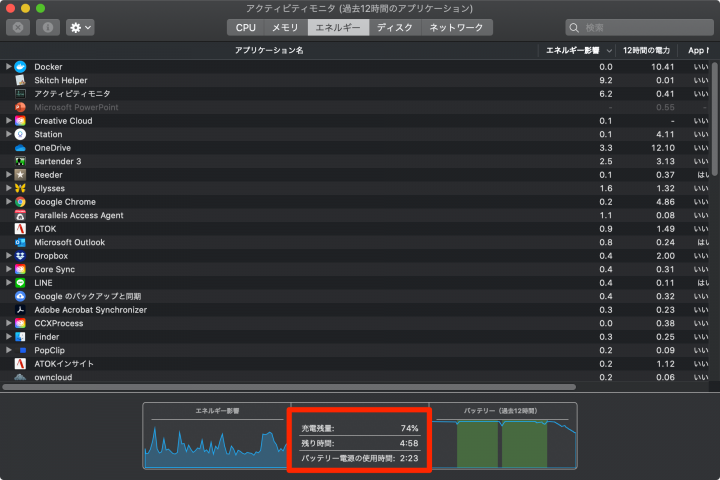The height and width of the screenshot is (480, 720).
Task: Click the PopClip icon
Action: coord(22,350)
